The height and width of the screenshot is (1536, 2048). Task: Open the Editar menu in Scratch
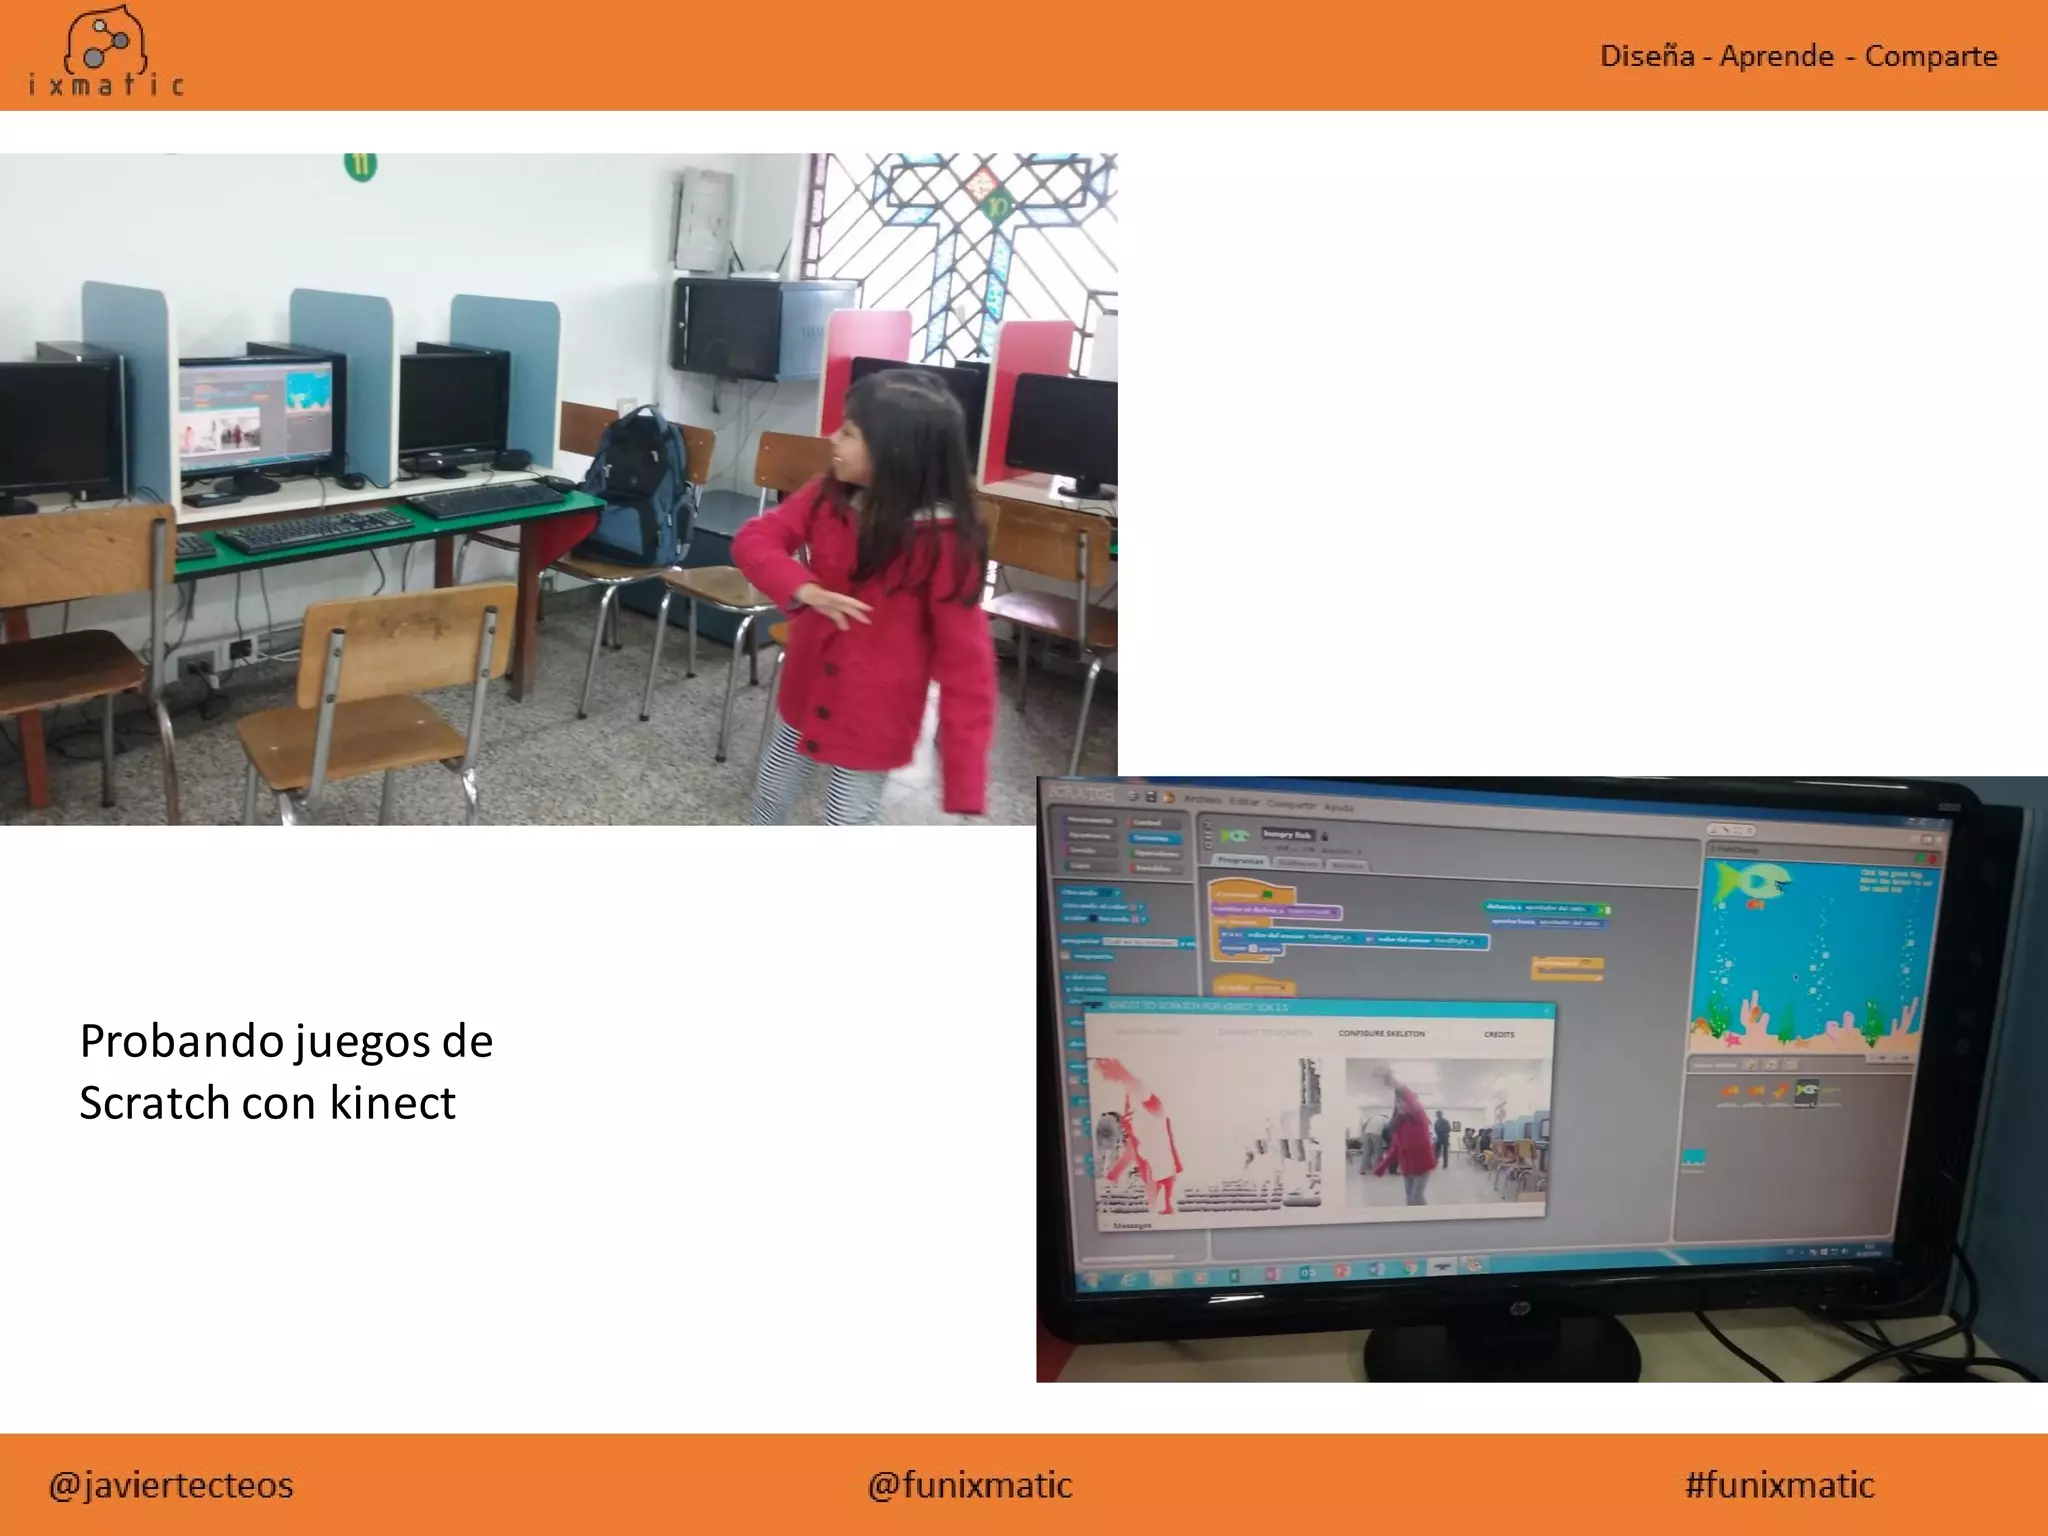[1244, 802]
